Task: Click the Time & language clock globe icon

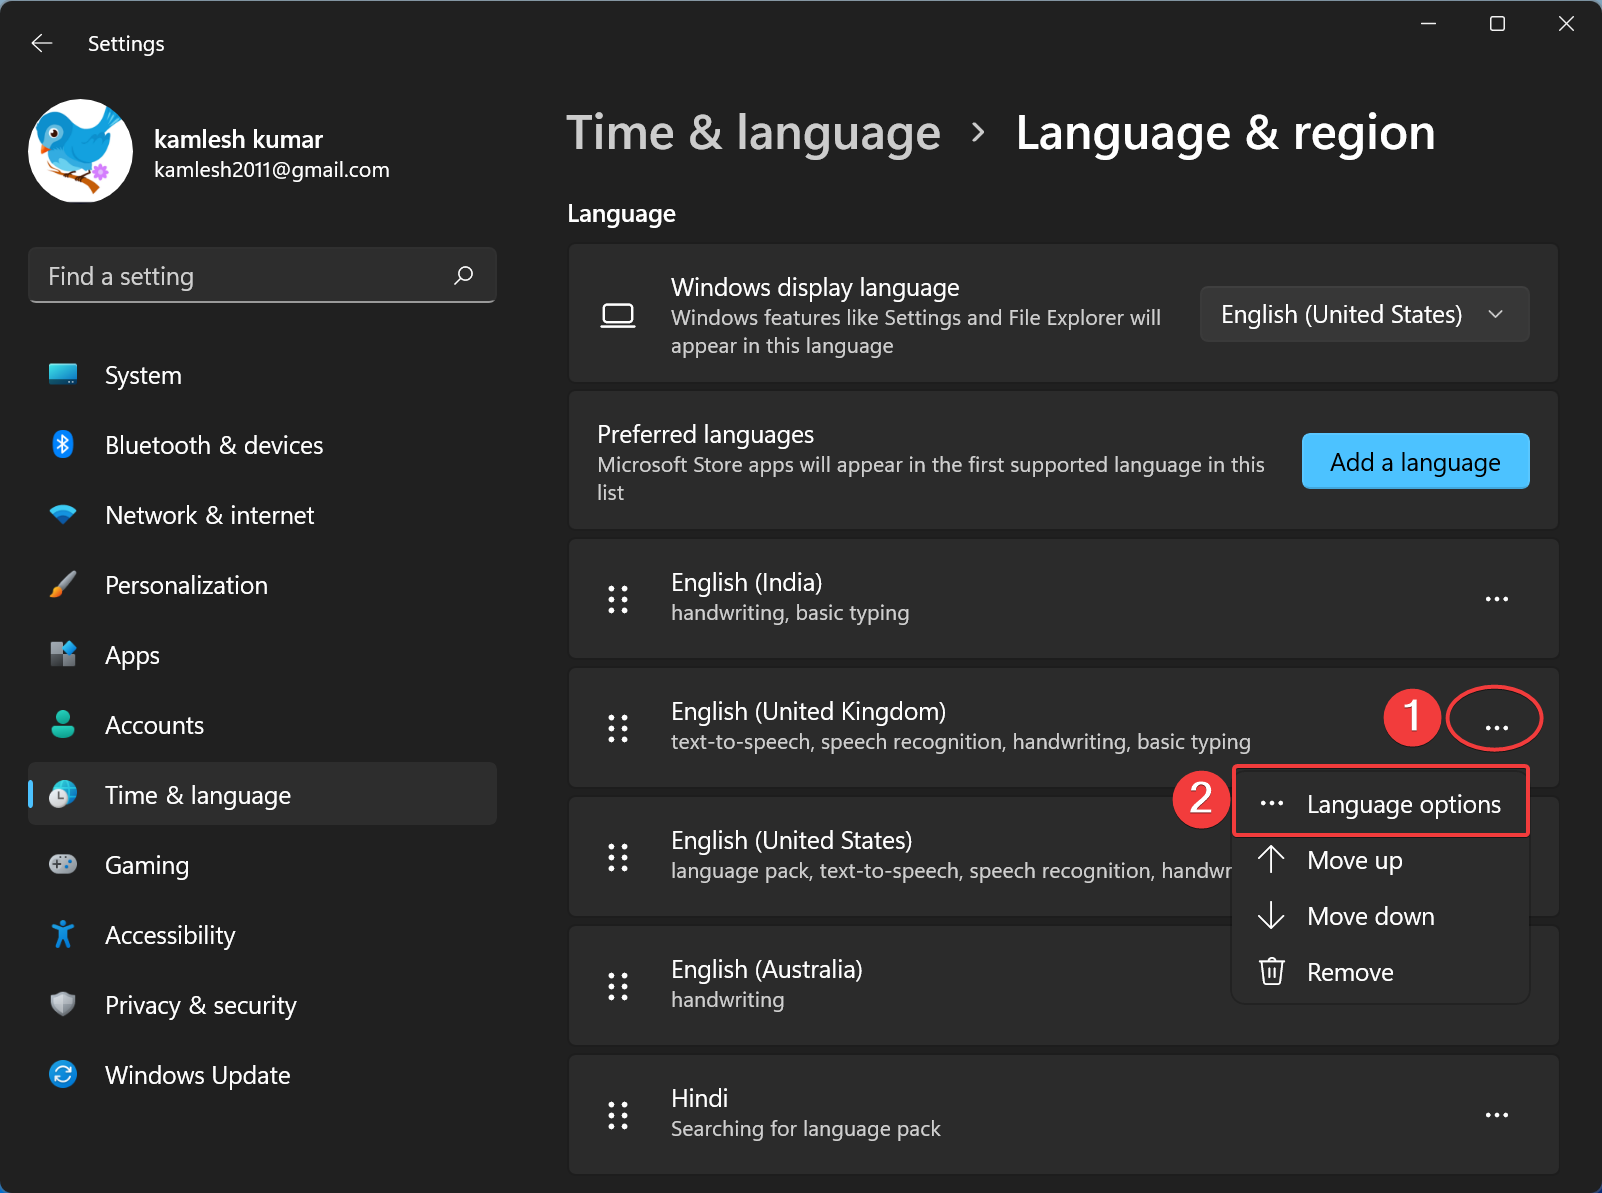Action: (63, 794)
